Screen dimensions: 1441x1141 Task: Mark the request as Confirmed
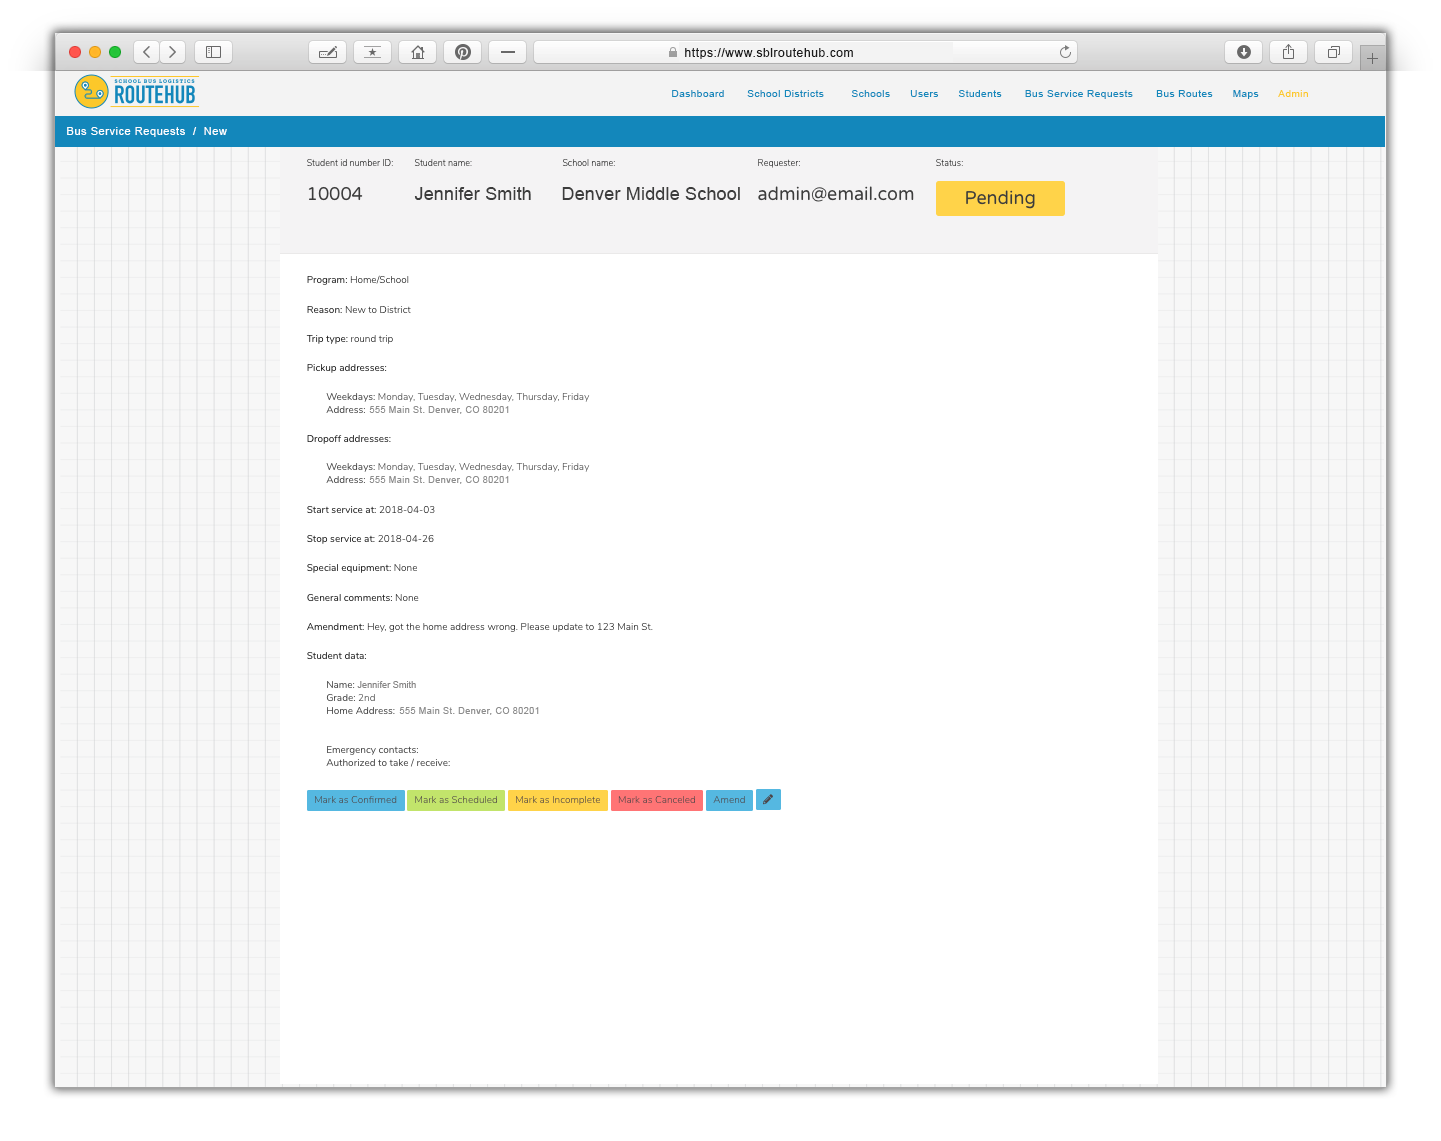click(x=355, y=800)
